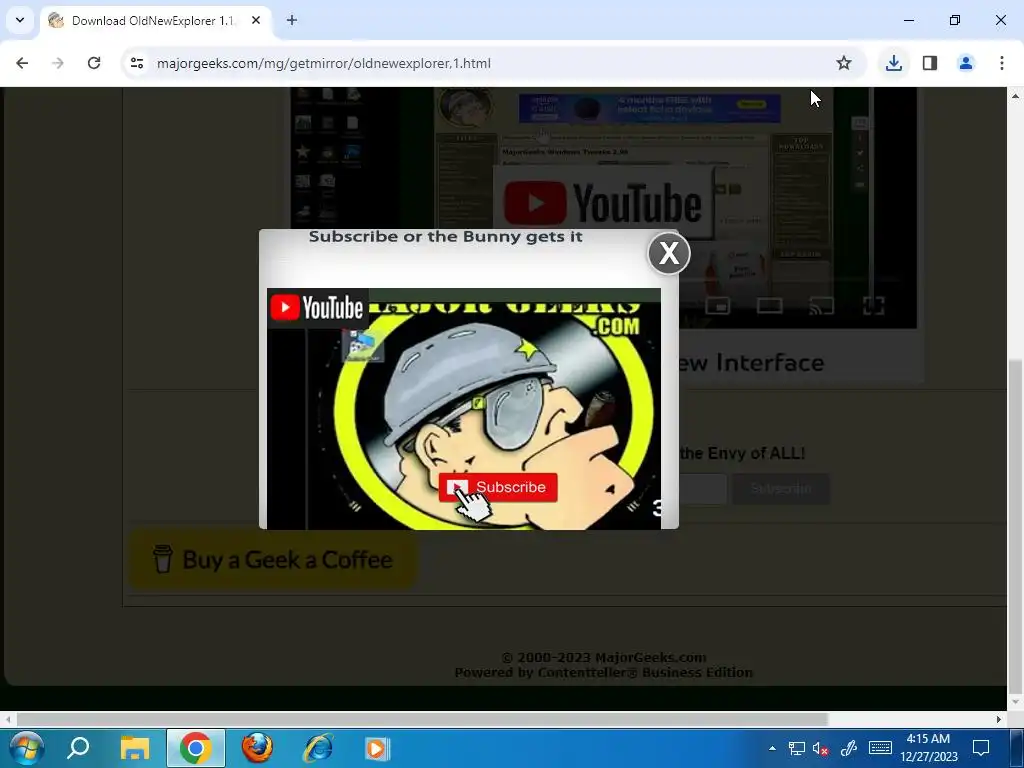Open the notification center icon
This screenshot has height=768, width=1024.
(981, 748)
